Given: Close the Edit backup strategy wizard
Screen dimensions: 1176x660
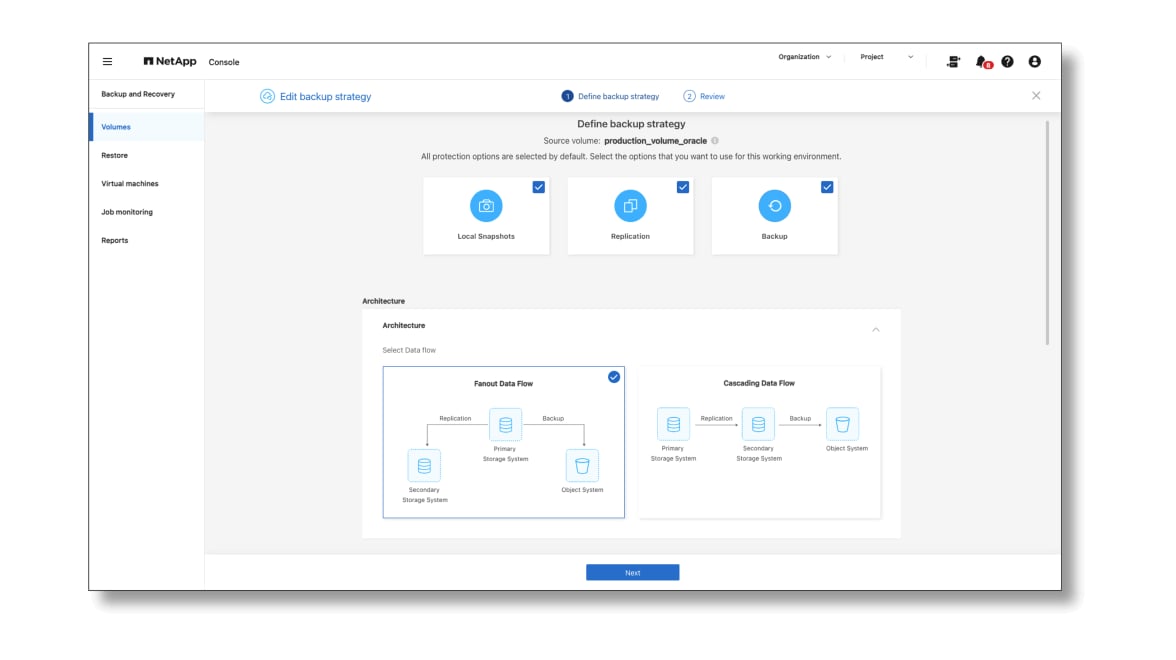Looking at the screenshot, I should 1036,96.
